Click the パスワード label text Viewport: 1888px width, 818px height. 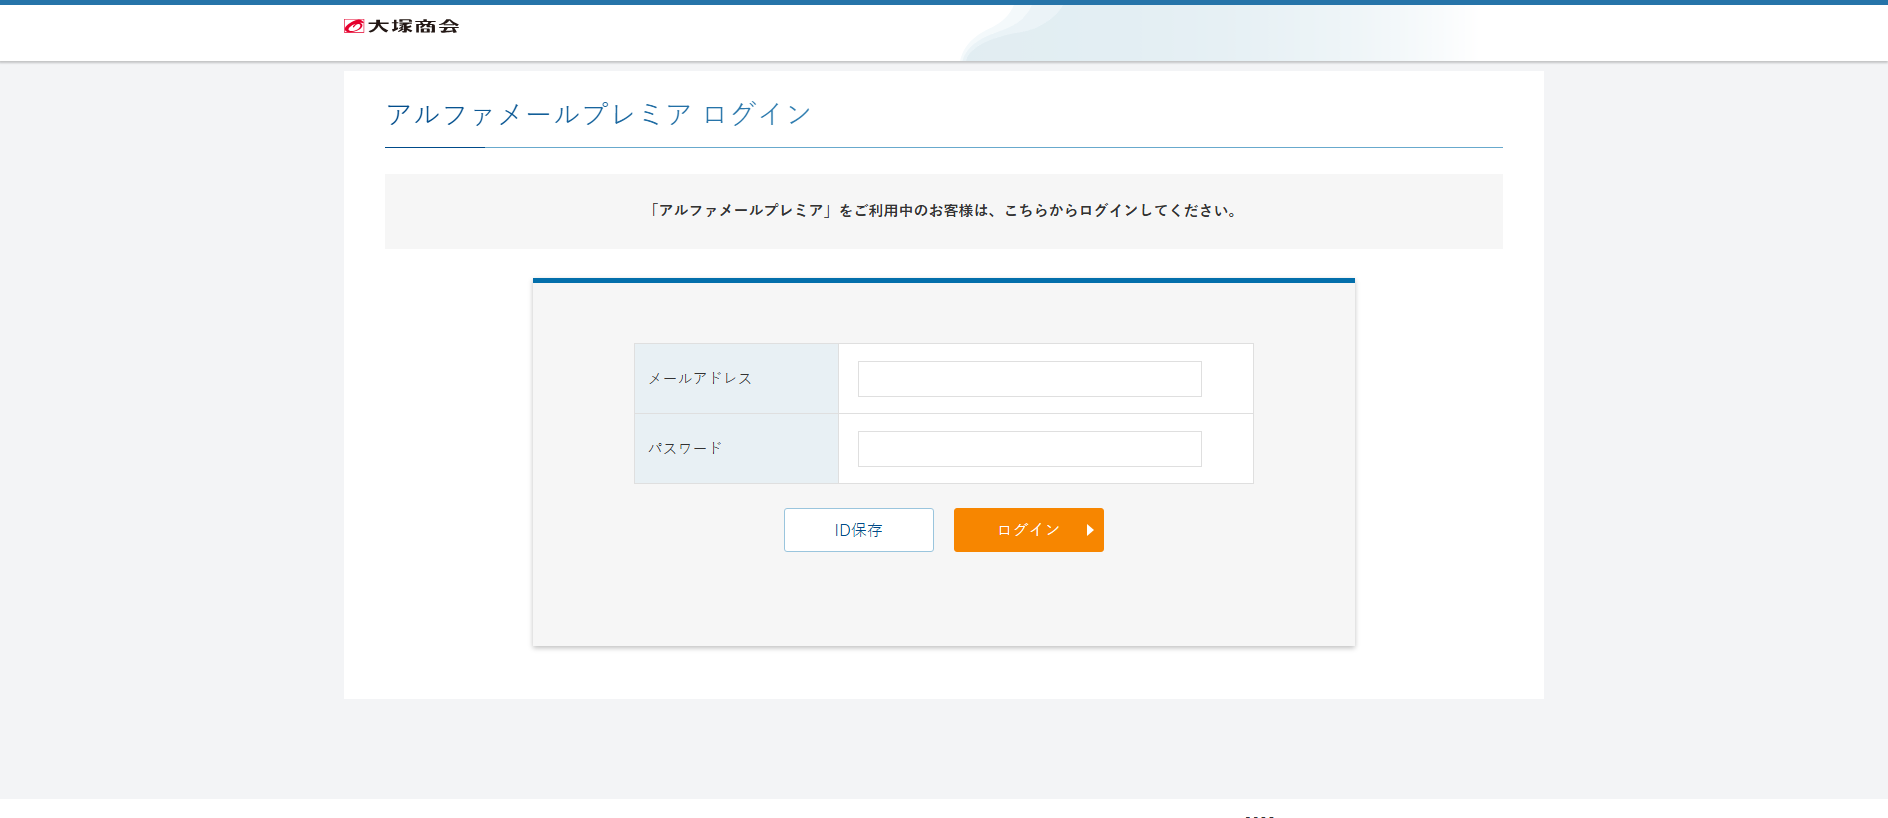(685, 448)
